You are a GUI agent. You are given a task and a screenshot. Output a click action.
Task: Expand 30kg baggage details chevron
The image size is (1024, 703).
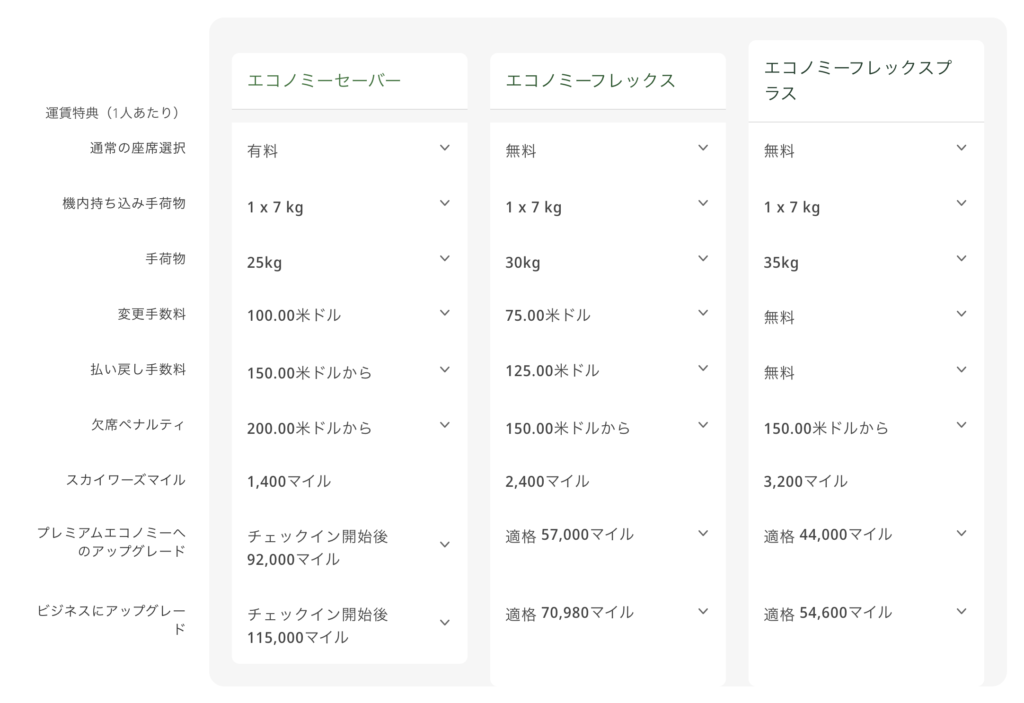(703, 259)
